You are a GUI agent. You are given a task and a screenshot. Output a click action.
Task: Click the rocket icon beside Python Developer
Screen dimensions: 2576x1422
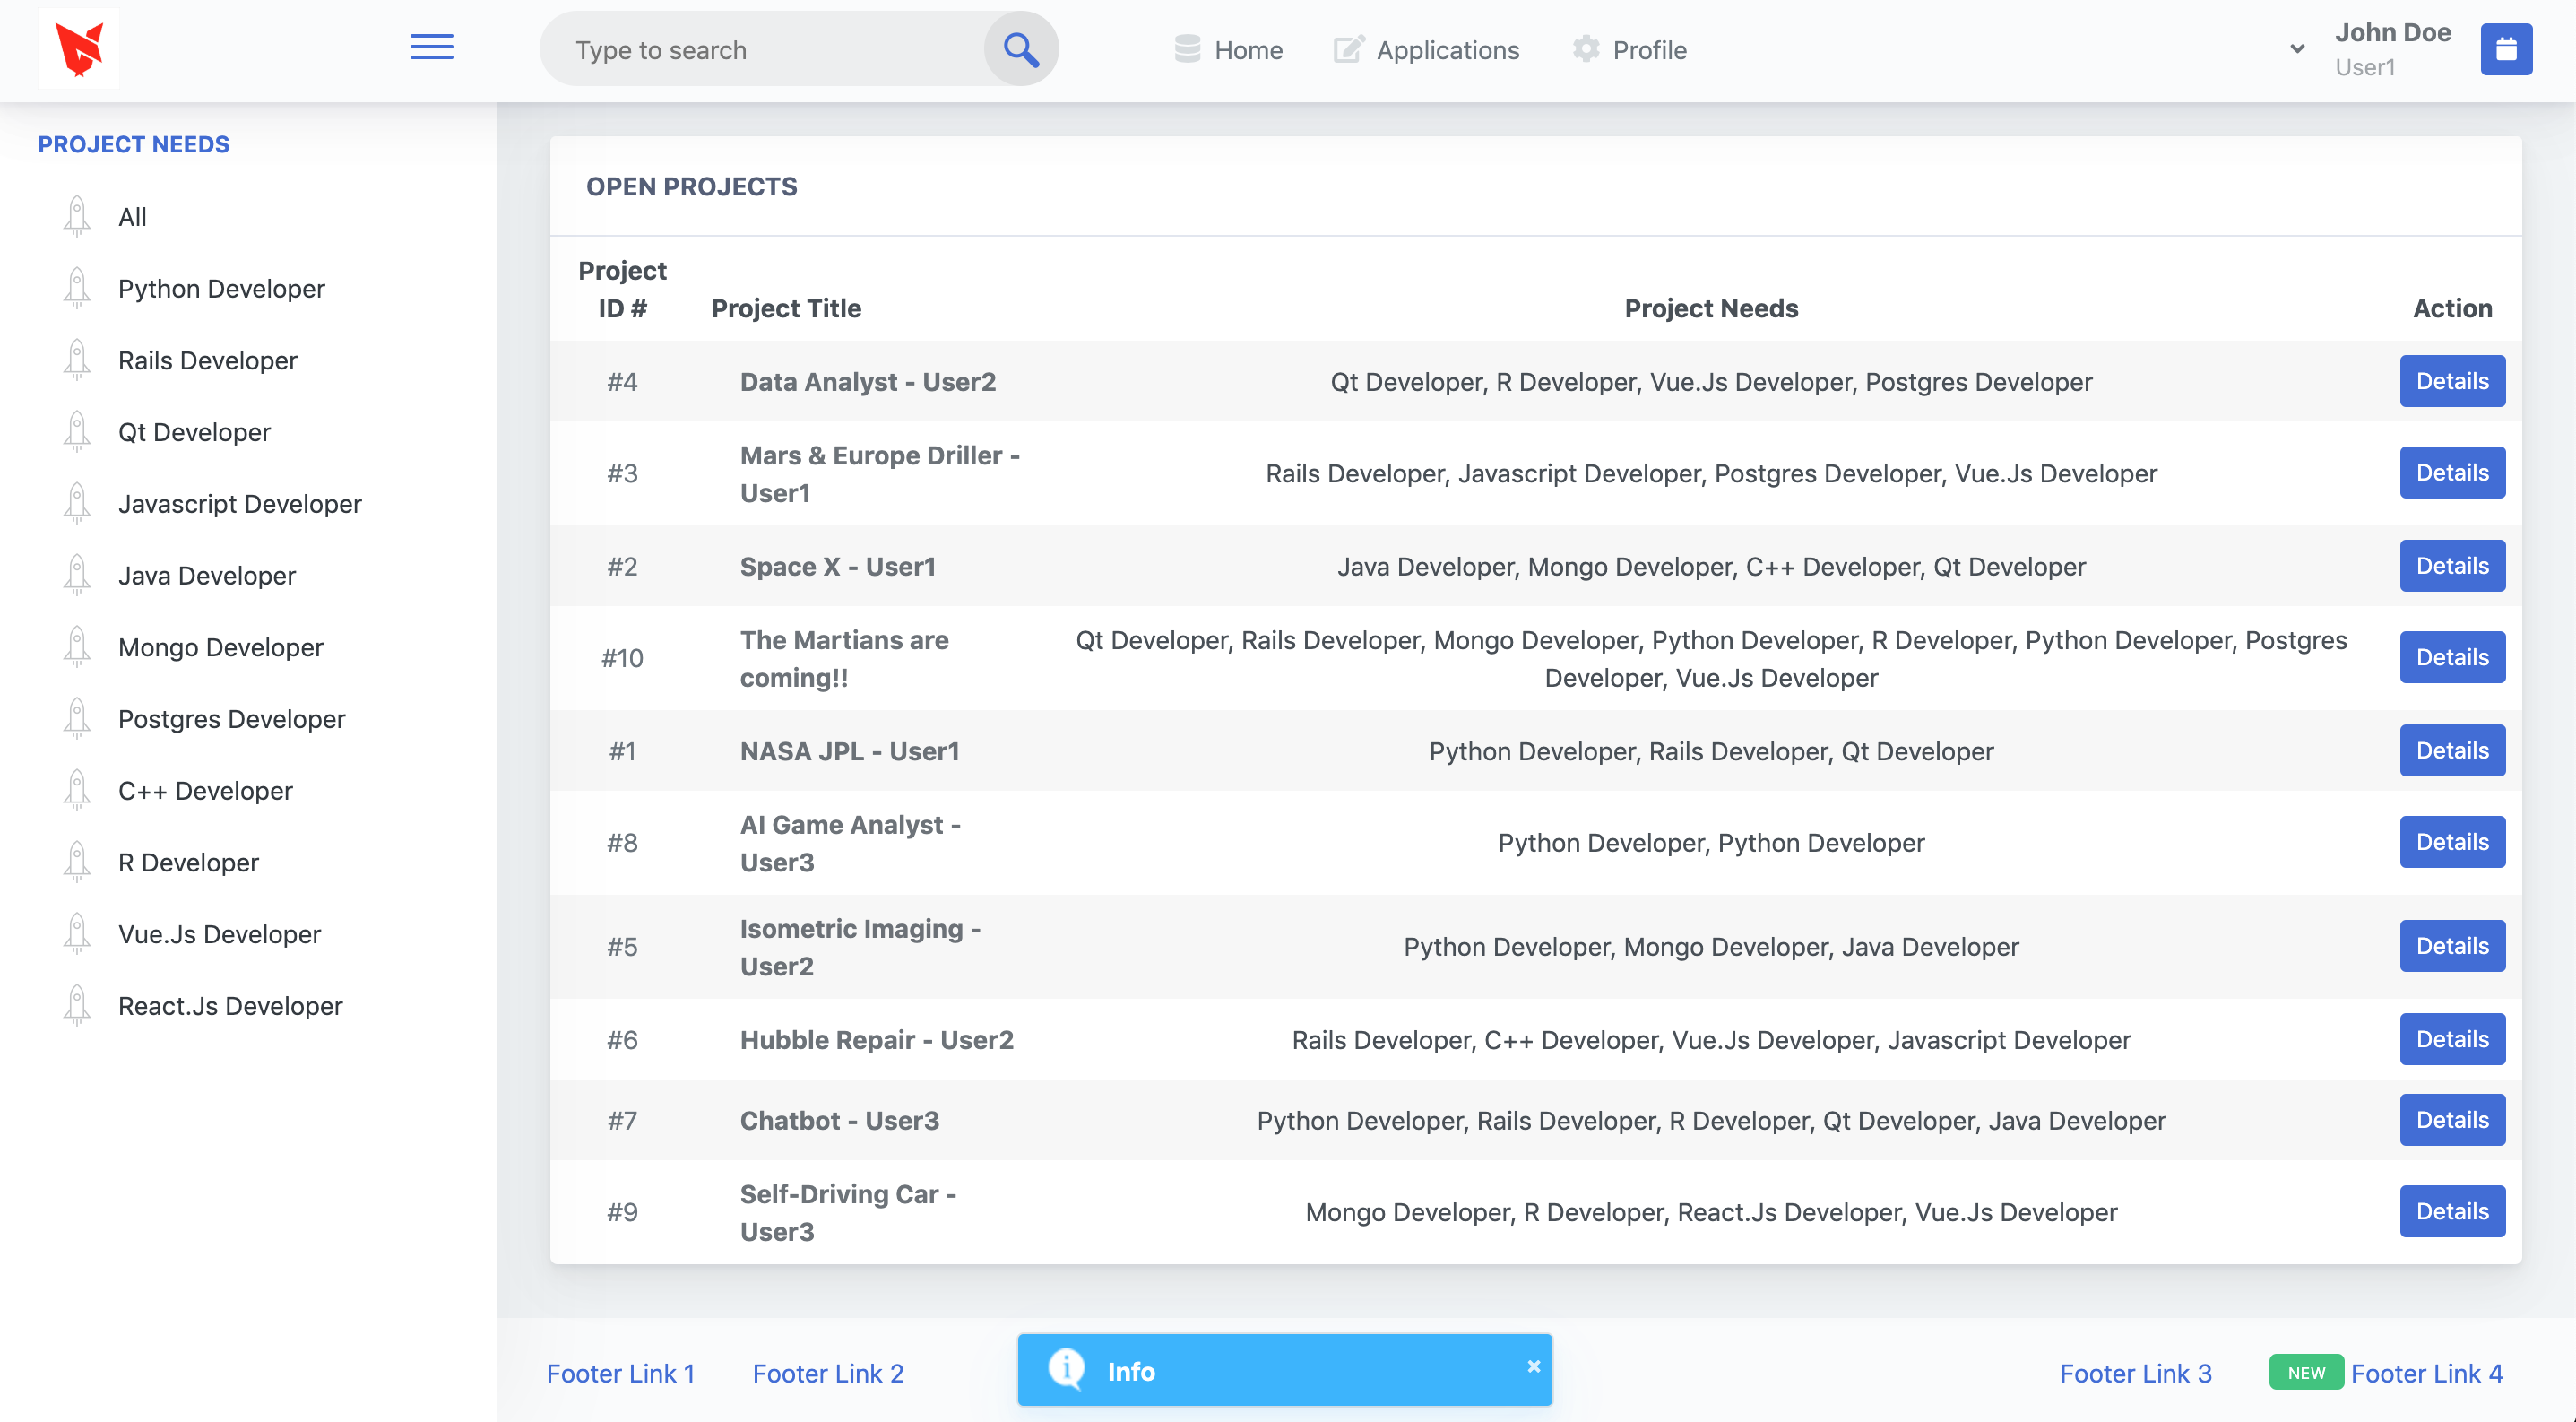pos(77,288)
